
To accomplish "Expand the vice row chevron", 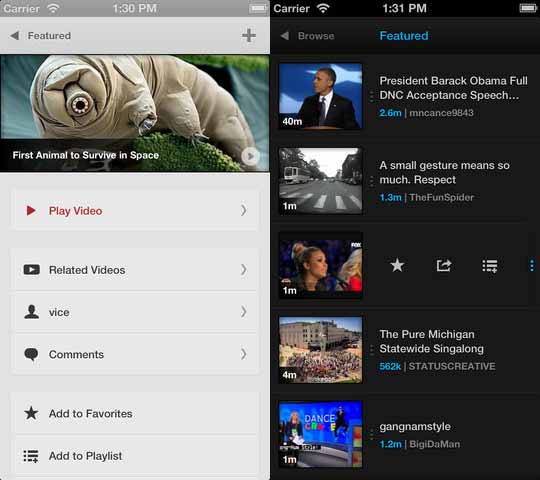I will (x=244, y=312).
